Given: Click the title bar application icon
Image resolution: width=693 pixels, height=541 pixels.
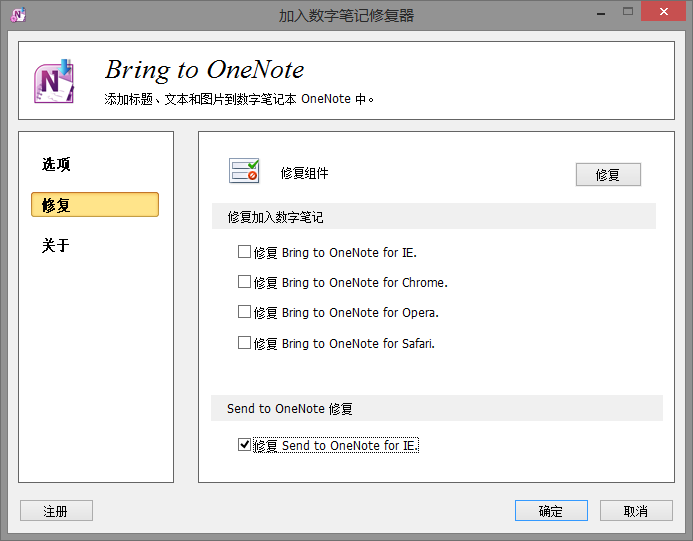Looking at the screenshot, I should click(x=19, y=15).
